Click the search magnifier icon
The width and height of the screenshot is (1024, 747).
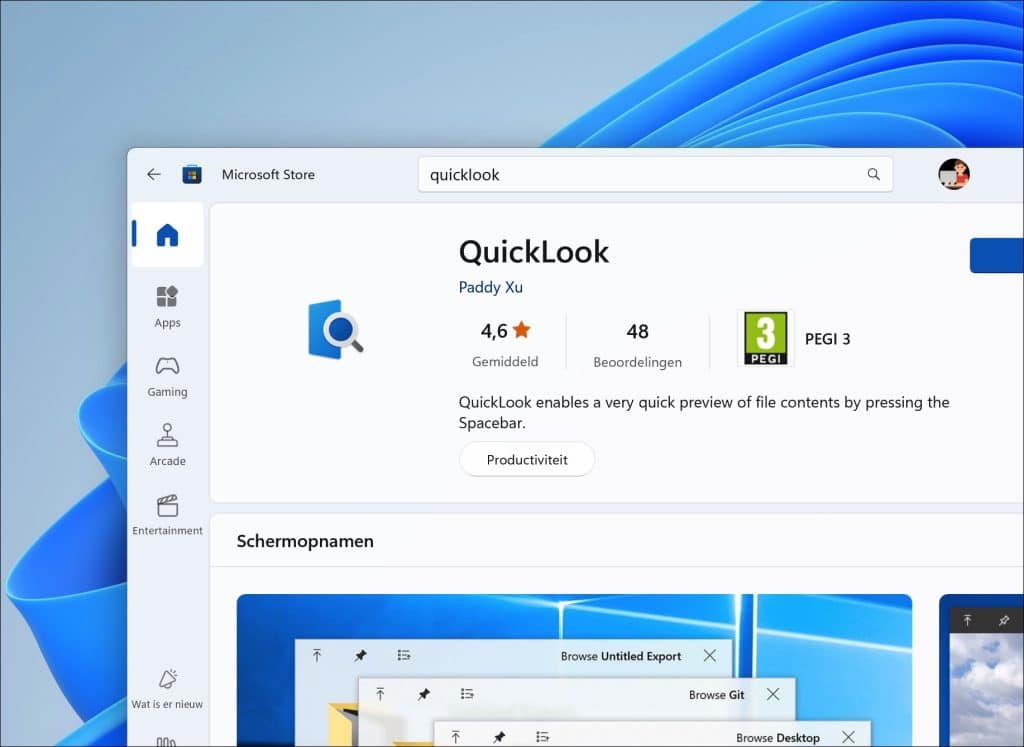[x=873, y=174]
